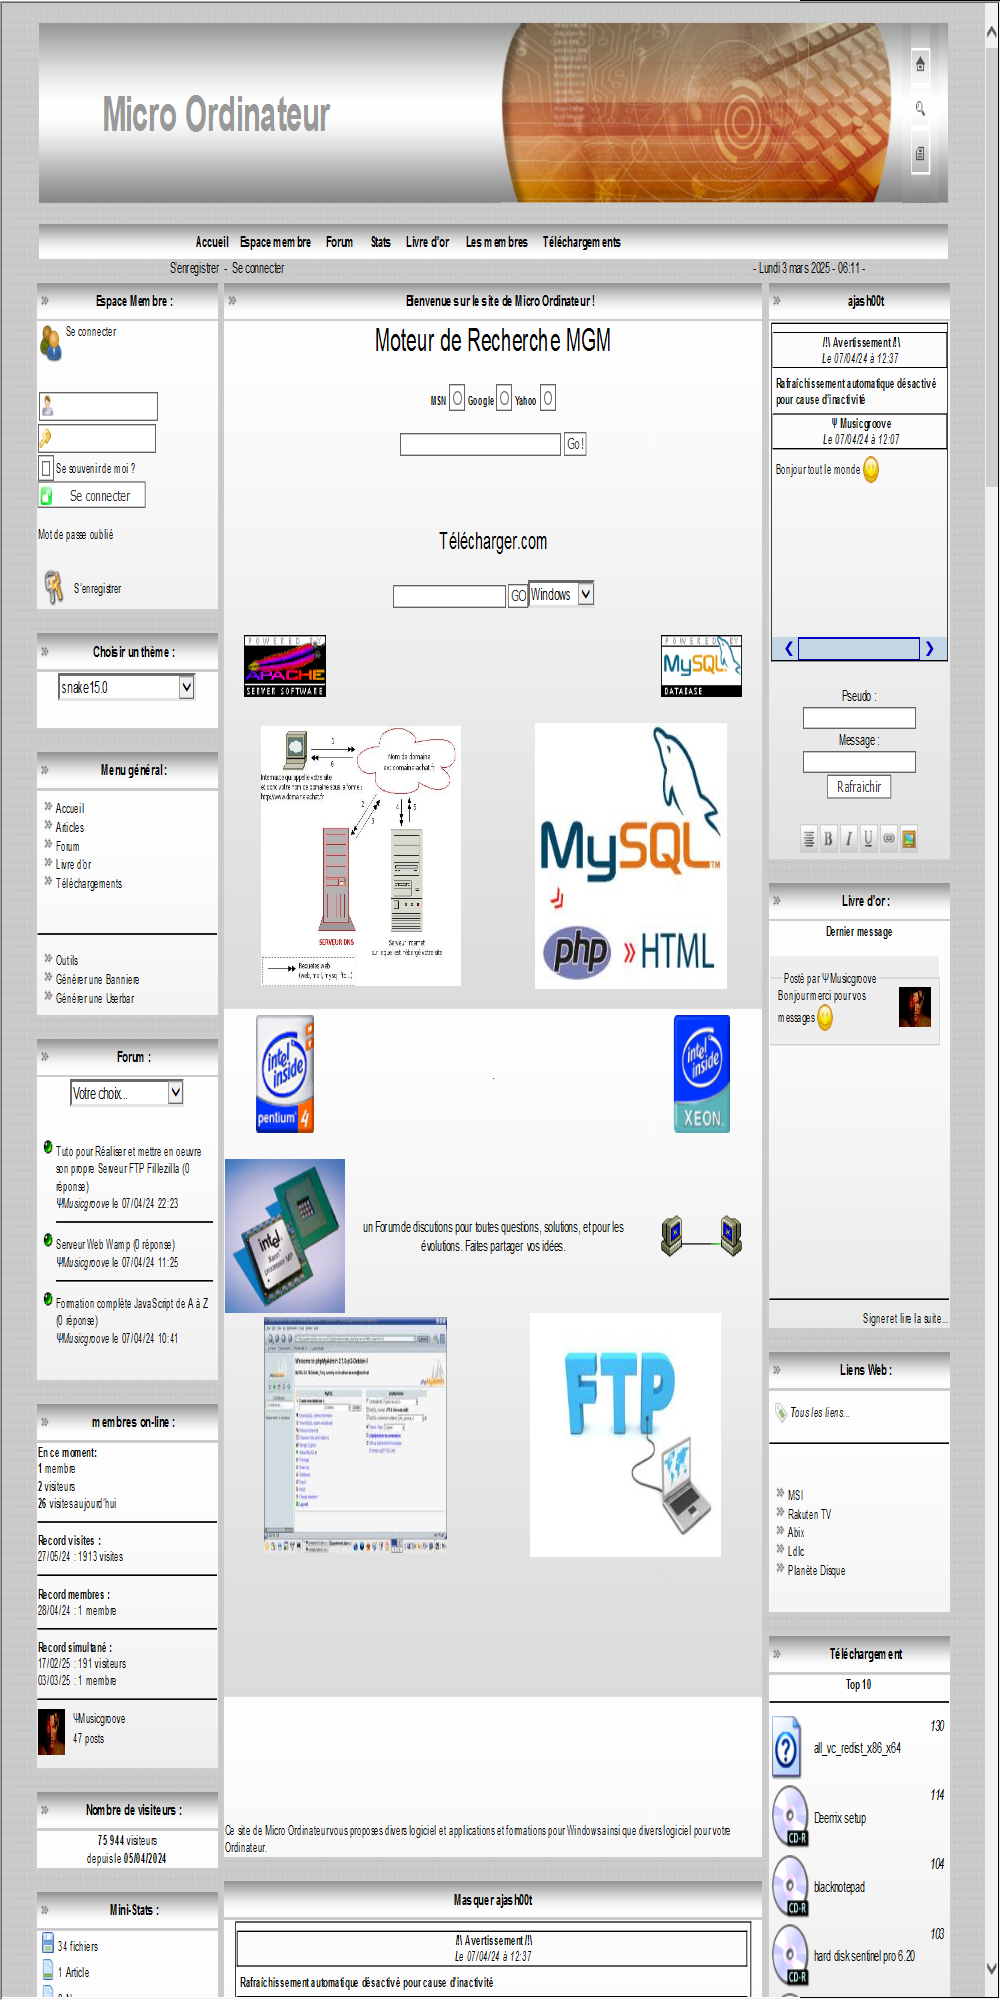Click the blacknotepad CD icon

(x=790, y=1885)
